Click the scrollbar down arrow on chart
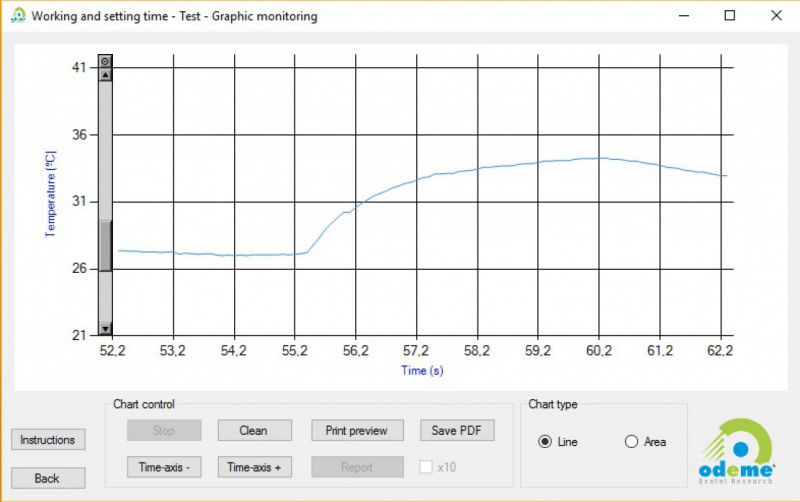Screen dimensions: 800x502 click(x=105, y=329)
